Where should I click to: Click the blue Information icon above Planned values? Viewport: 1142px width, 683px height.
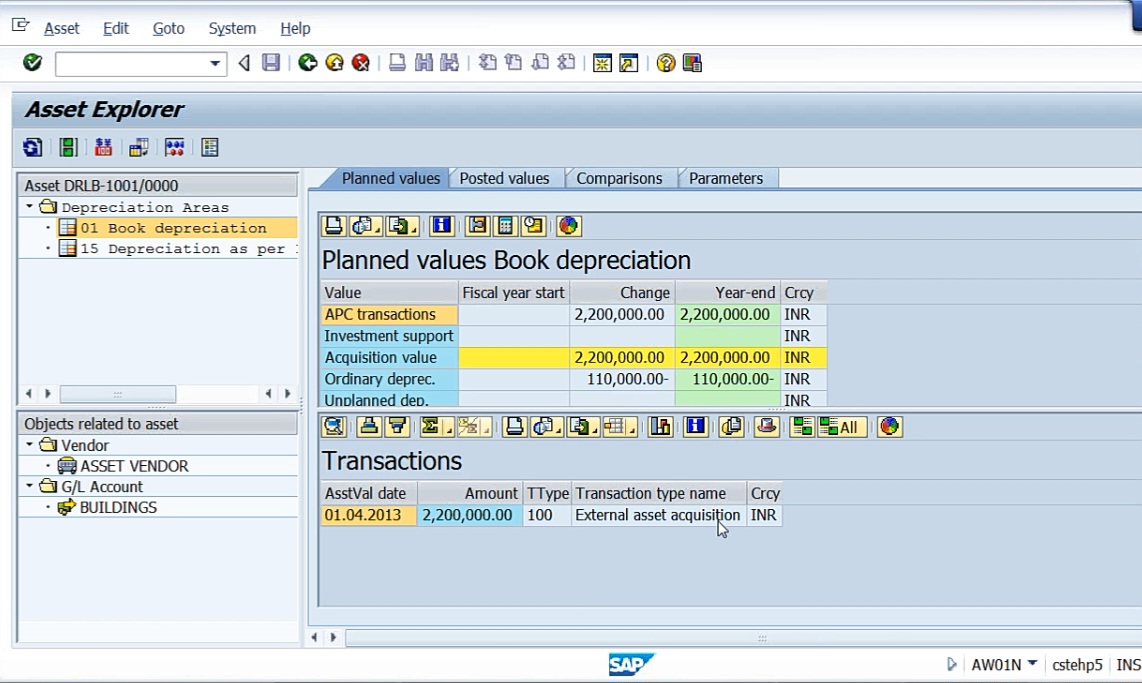441,226
